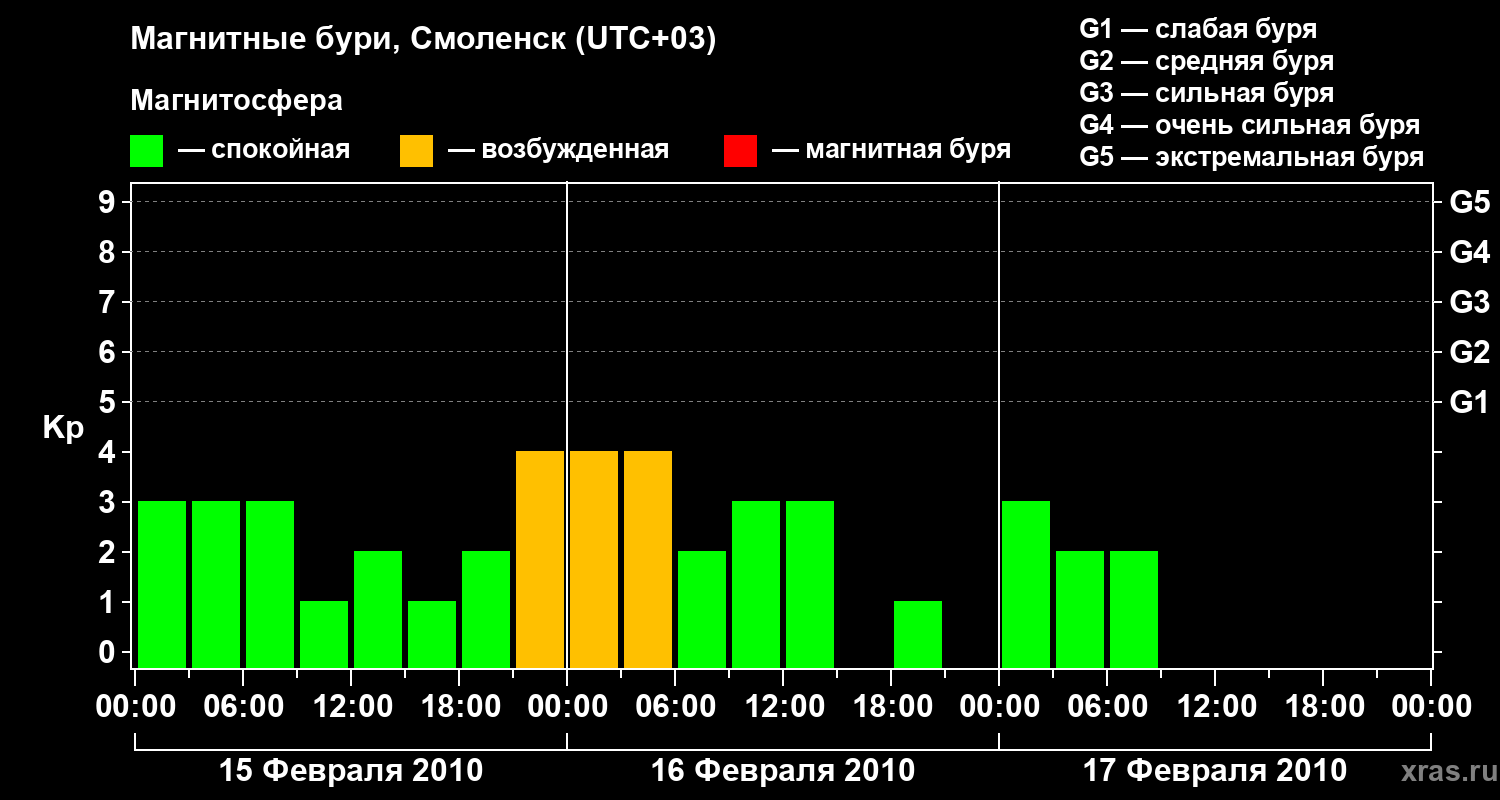The width and height of the screenshot is (1500, 800).
Task: Select the 15 February 00:00–03:00 green bar
Action: [162, 584]
